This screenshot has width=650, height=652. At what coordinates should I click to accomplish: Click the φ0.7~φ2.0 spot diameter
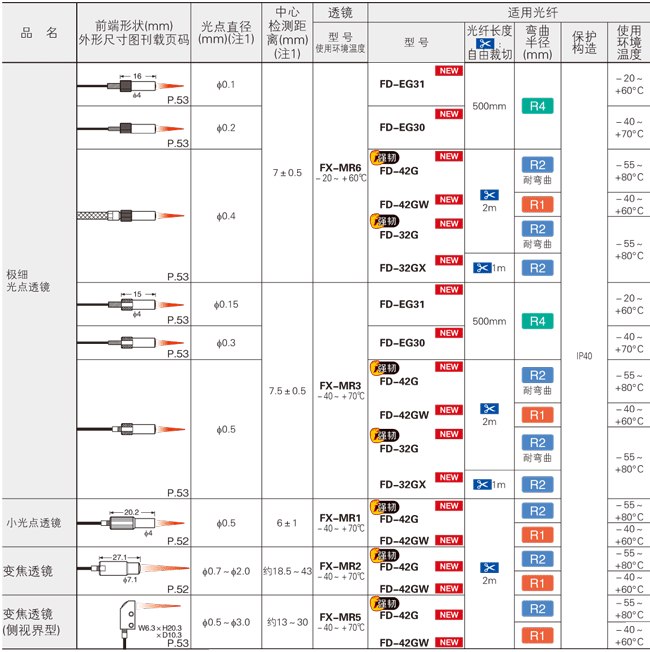pos(226,571)
